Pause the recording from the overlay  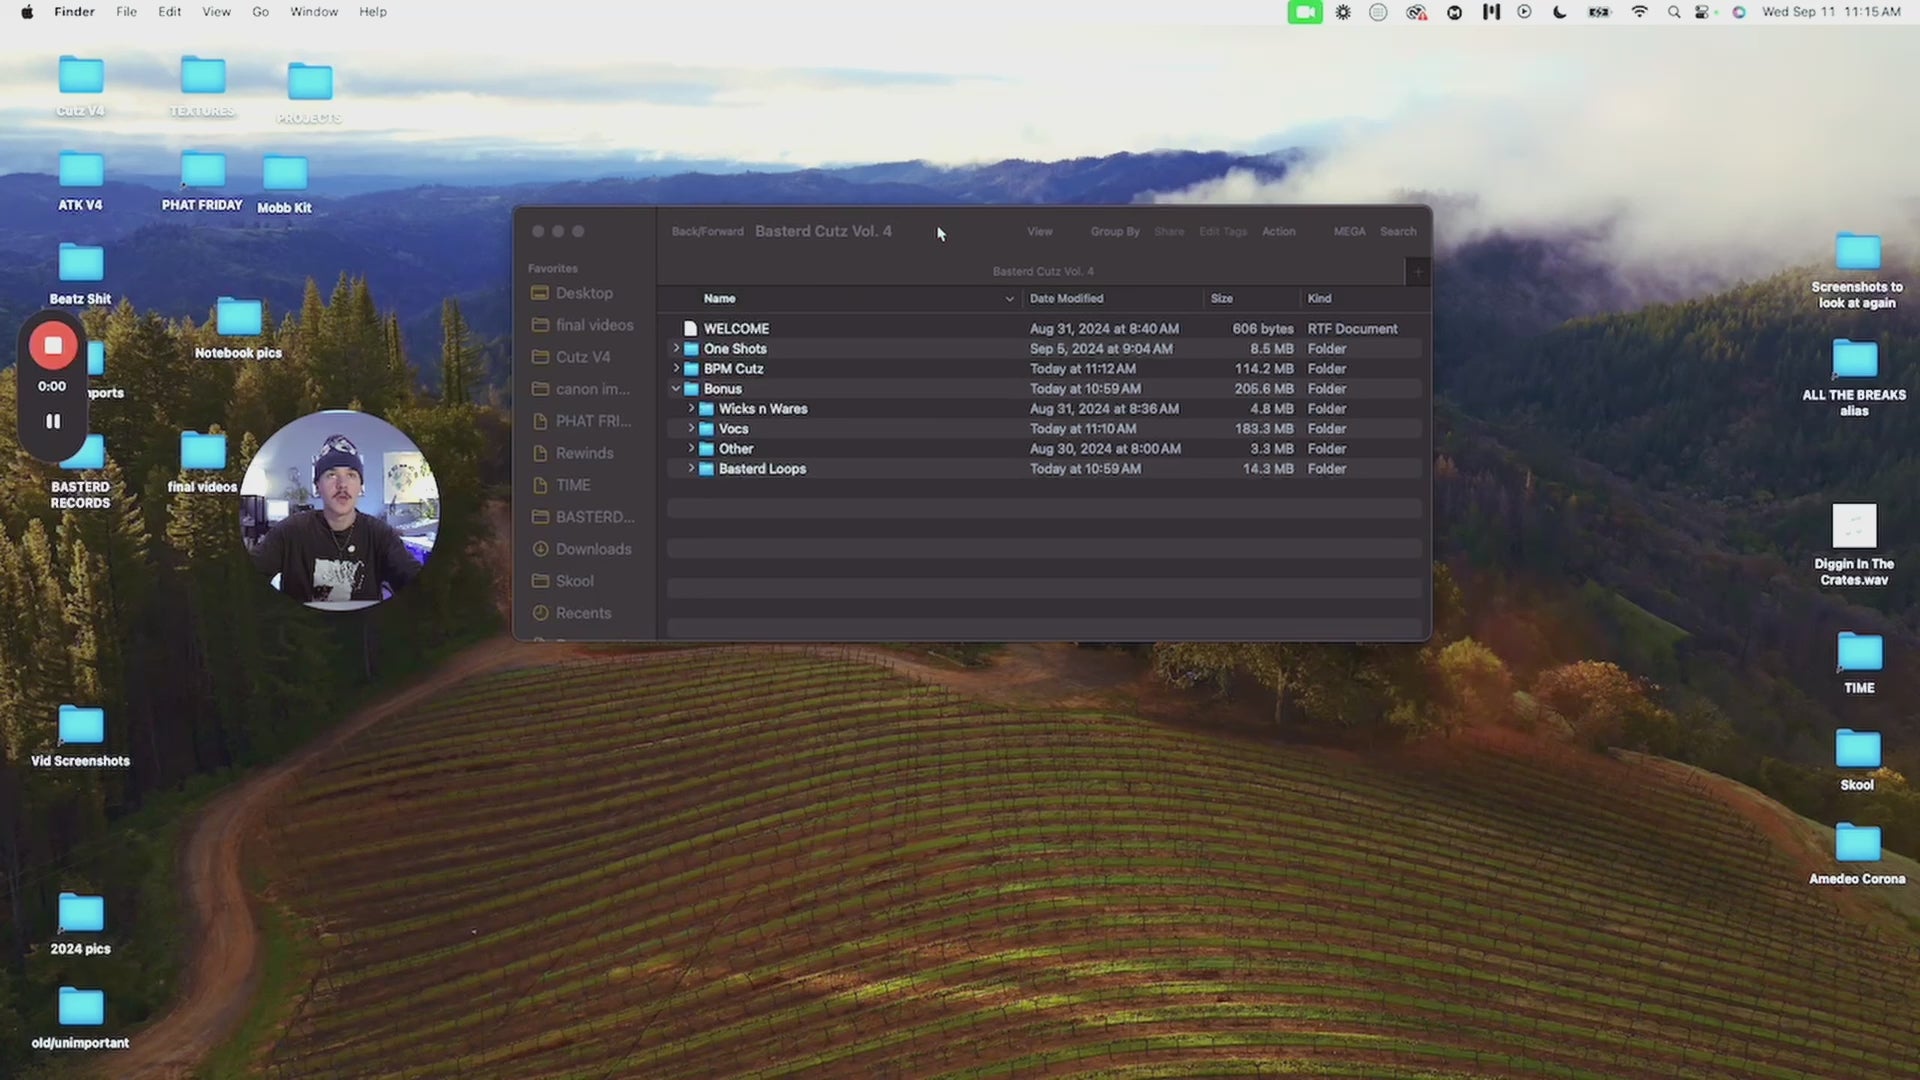pyautogui.click(x=53, y=422)
